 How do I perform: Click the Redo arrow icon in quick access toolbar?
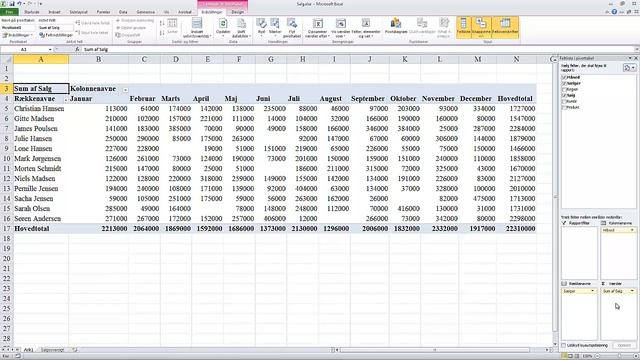click(29, 4)
